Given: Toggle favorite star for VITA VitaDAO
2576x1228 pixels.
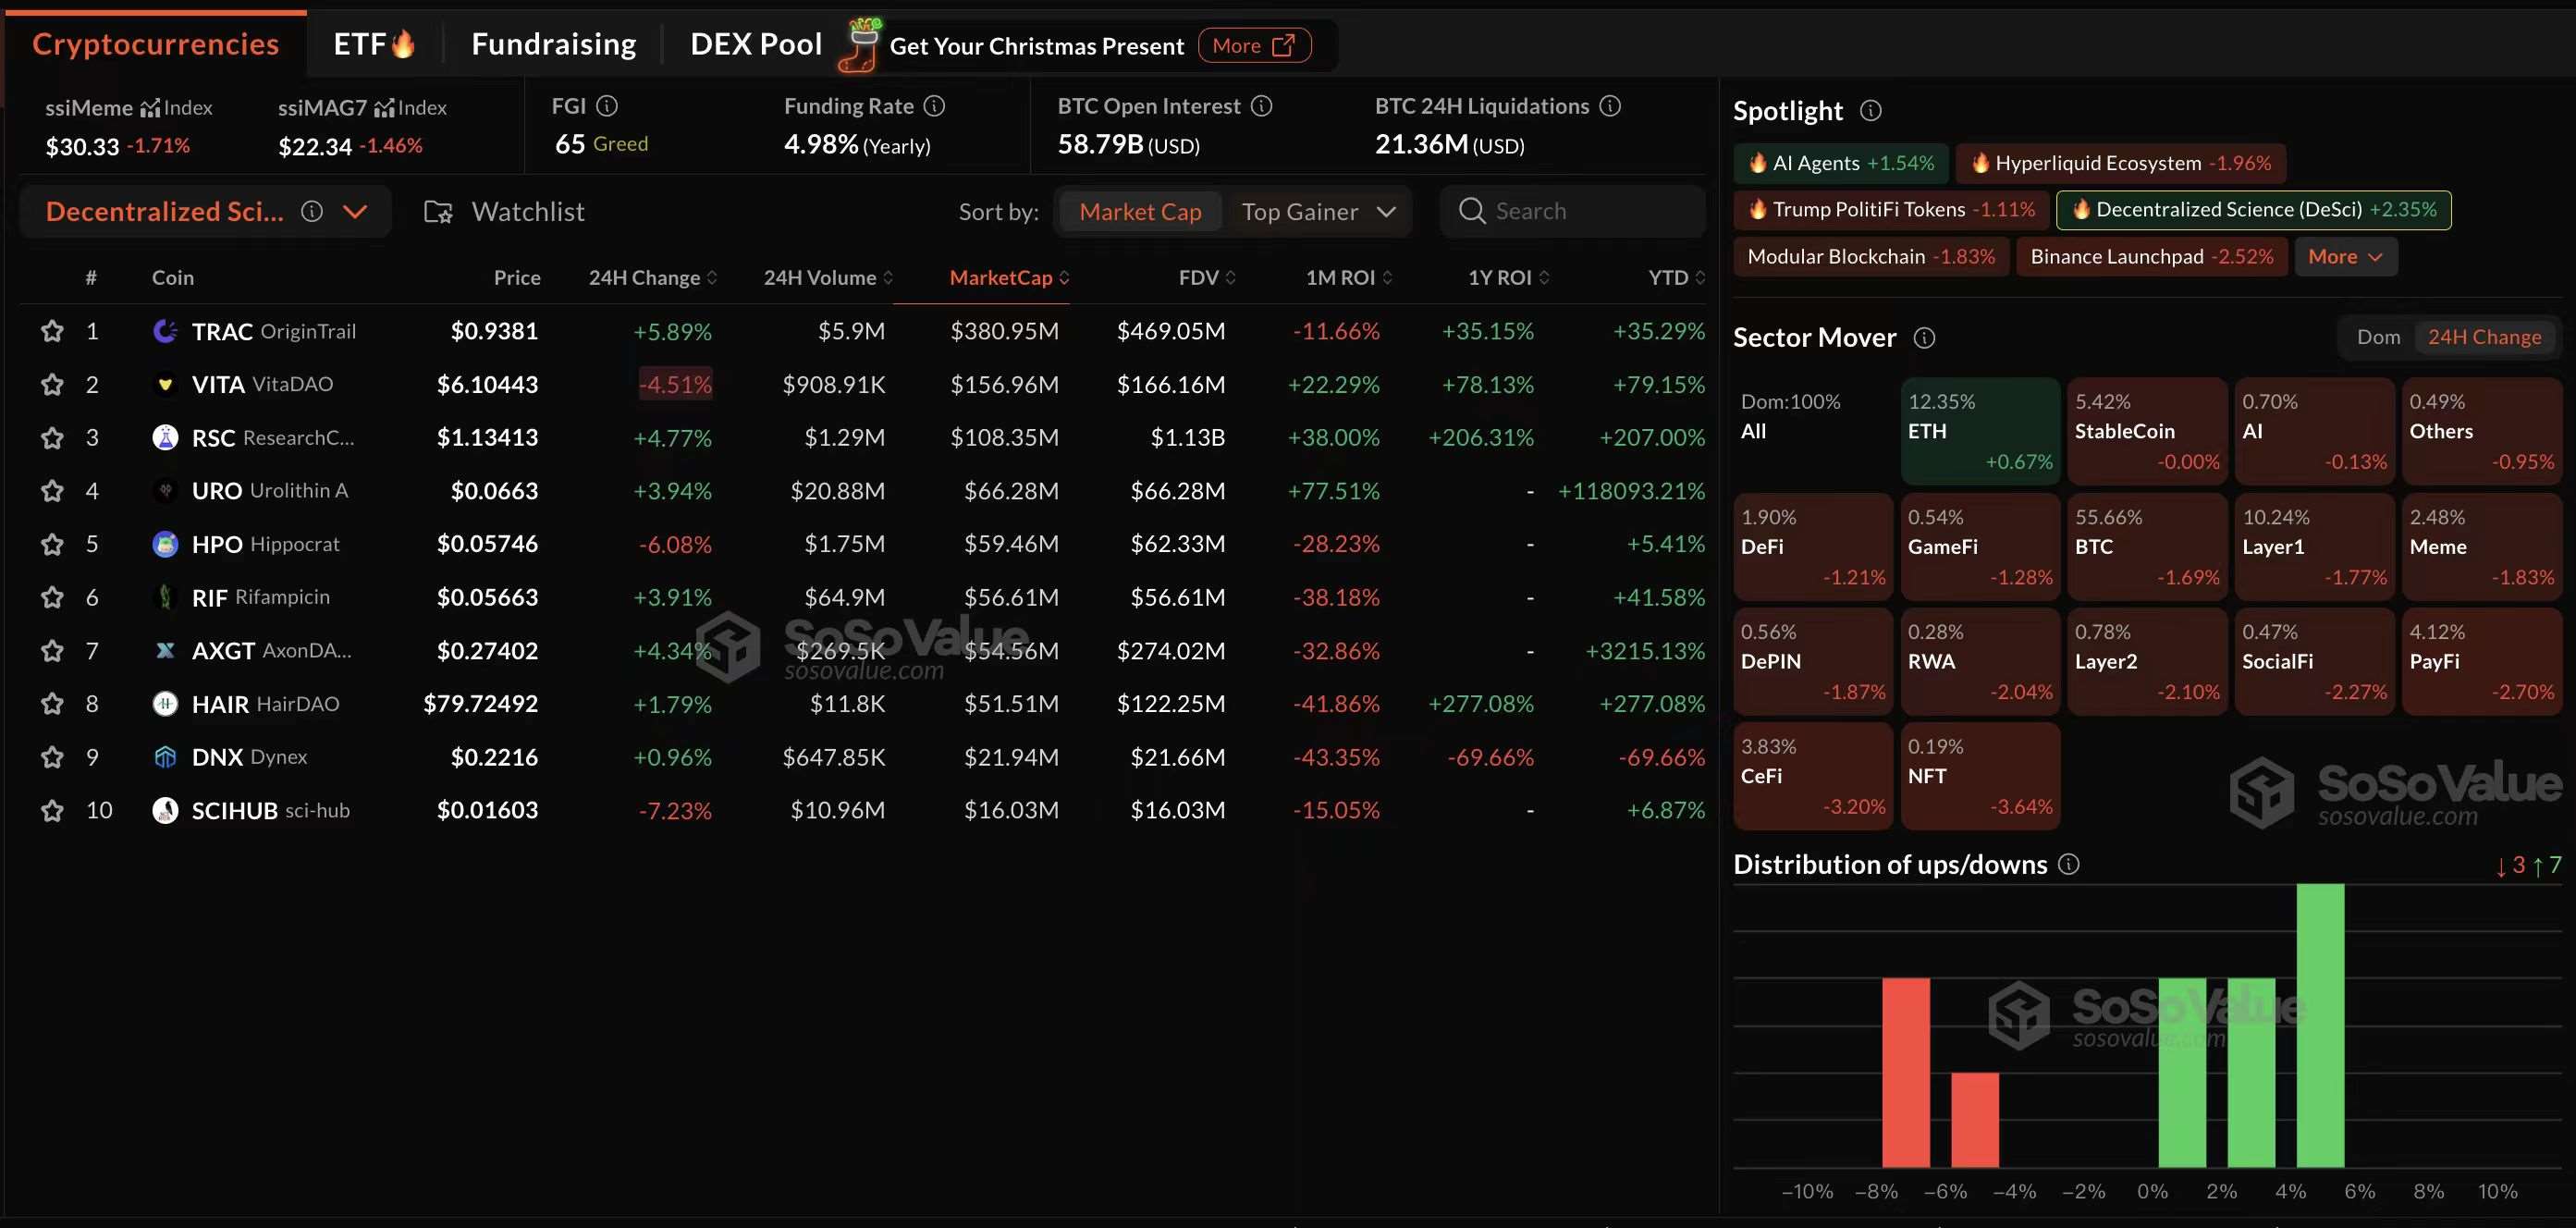Looking at the screenshot, I should coord(52,384).
